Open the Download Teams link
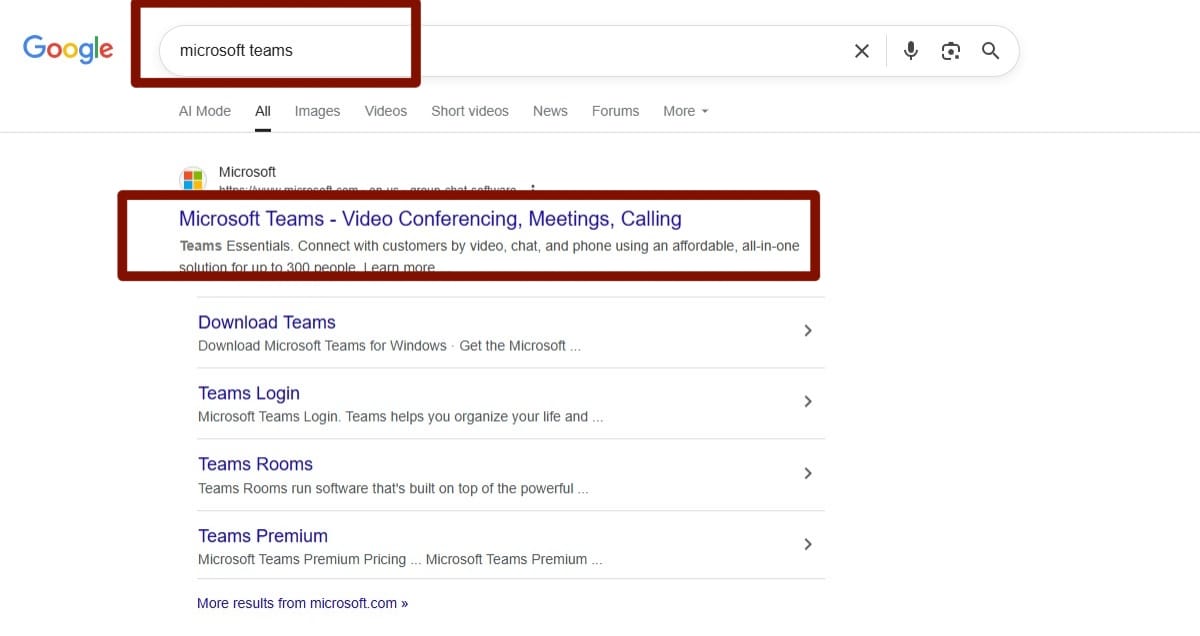The height and width of the screenshot is (636, 1200). tap(266, 322)
